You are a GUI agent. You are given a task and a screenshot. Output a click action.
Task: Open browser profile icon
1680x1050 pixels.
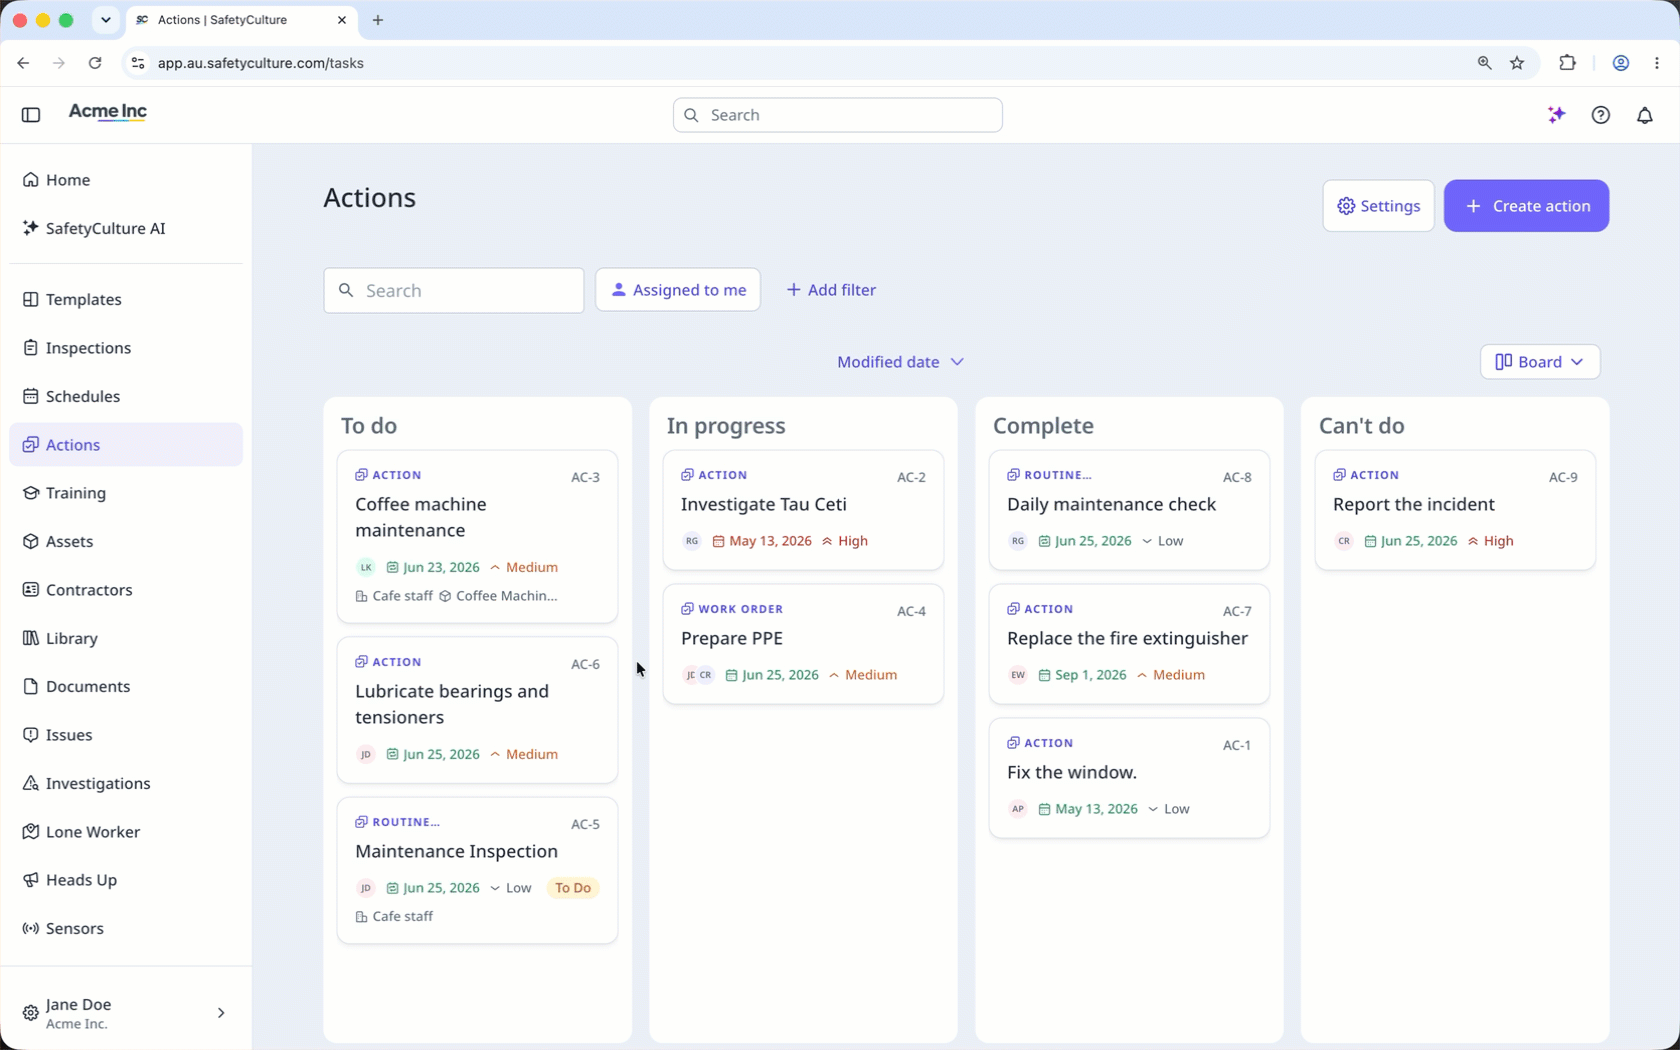[1621, 63]
